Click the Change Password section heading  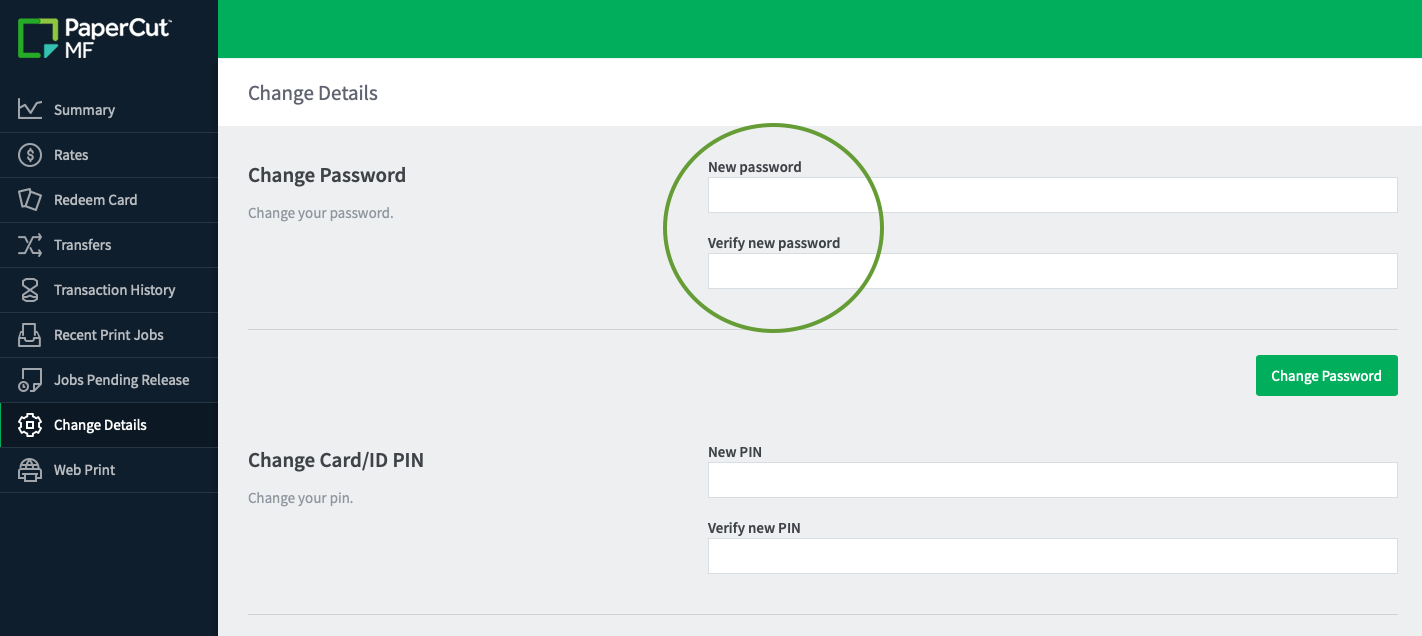click(x=327, y=175)
